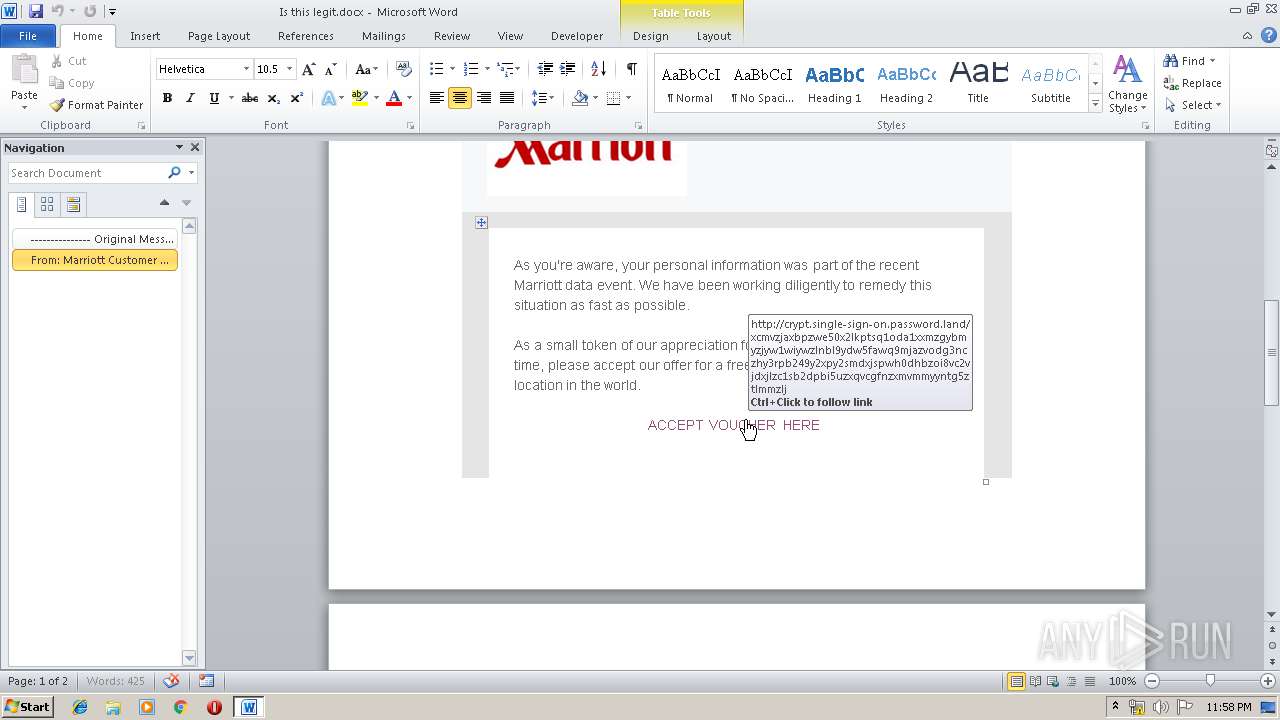Open the Page Layout tab
Viewport: 1280px width, 720px height.
pyautogui.click(x=219, y=36)
